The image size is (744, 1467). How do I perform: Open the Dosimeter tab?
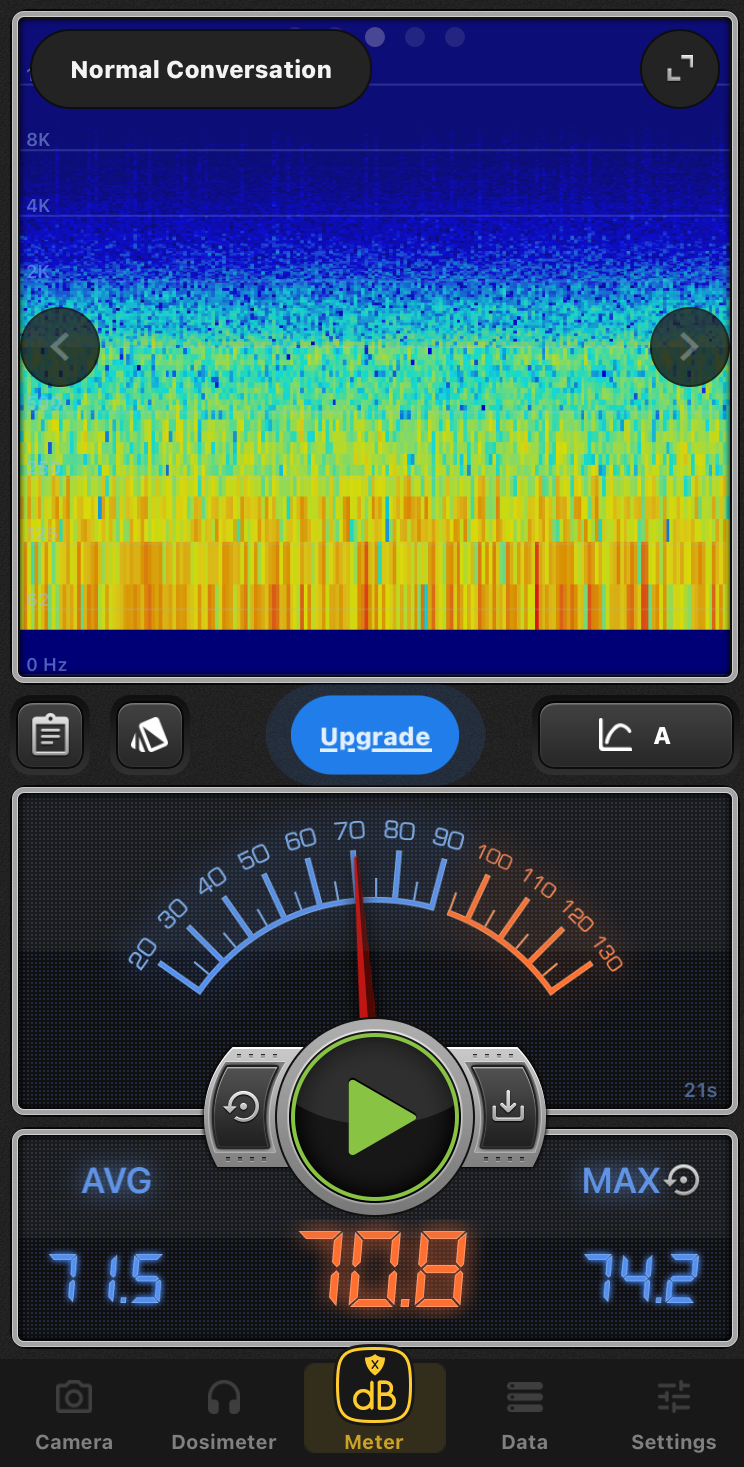tap(224, 1416)
